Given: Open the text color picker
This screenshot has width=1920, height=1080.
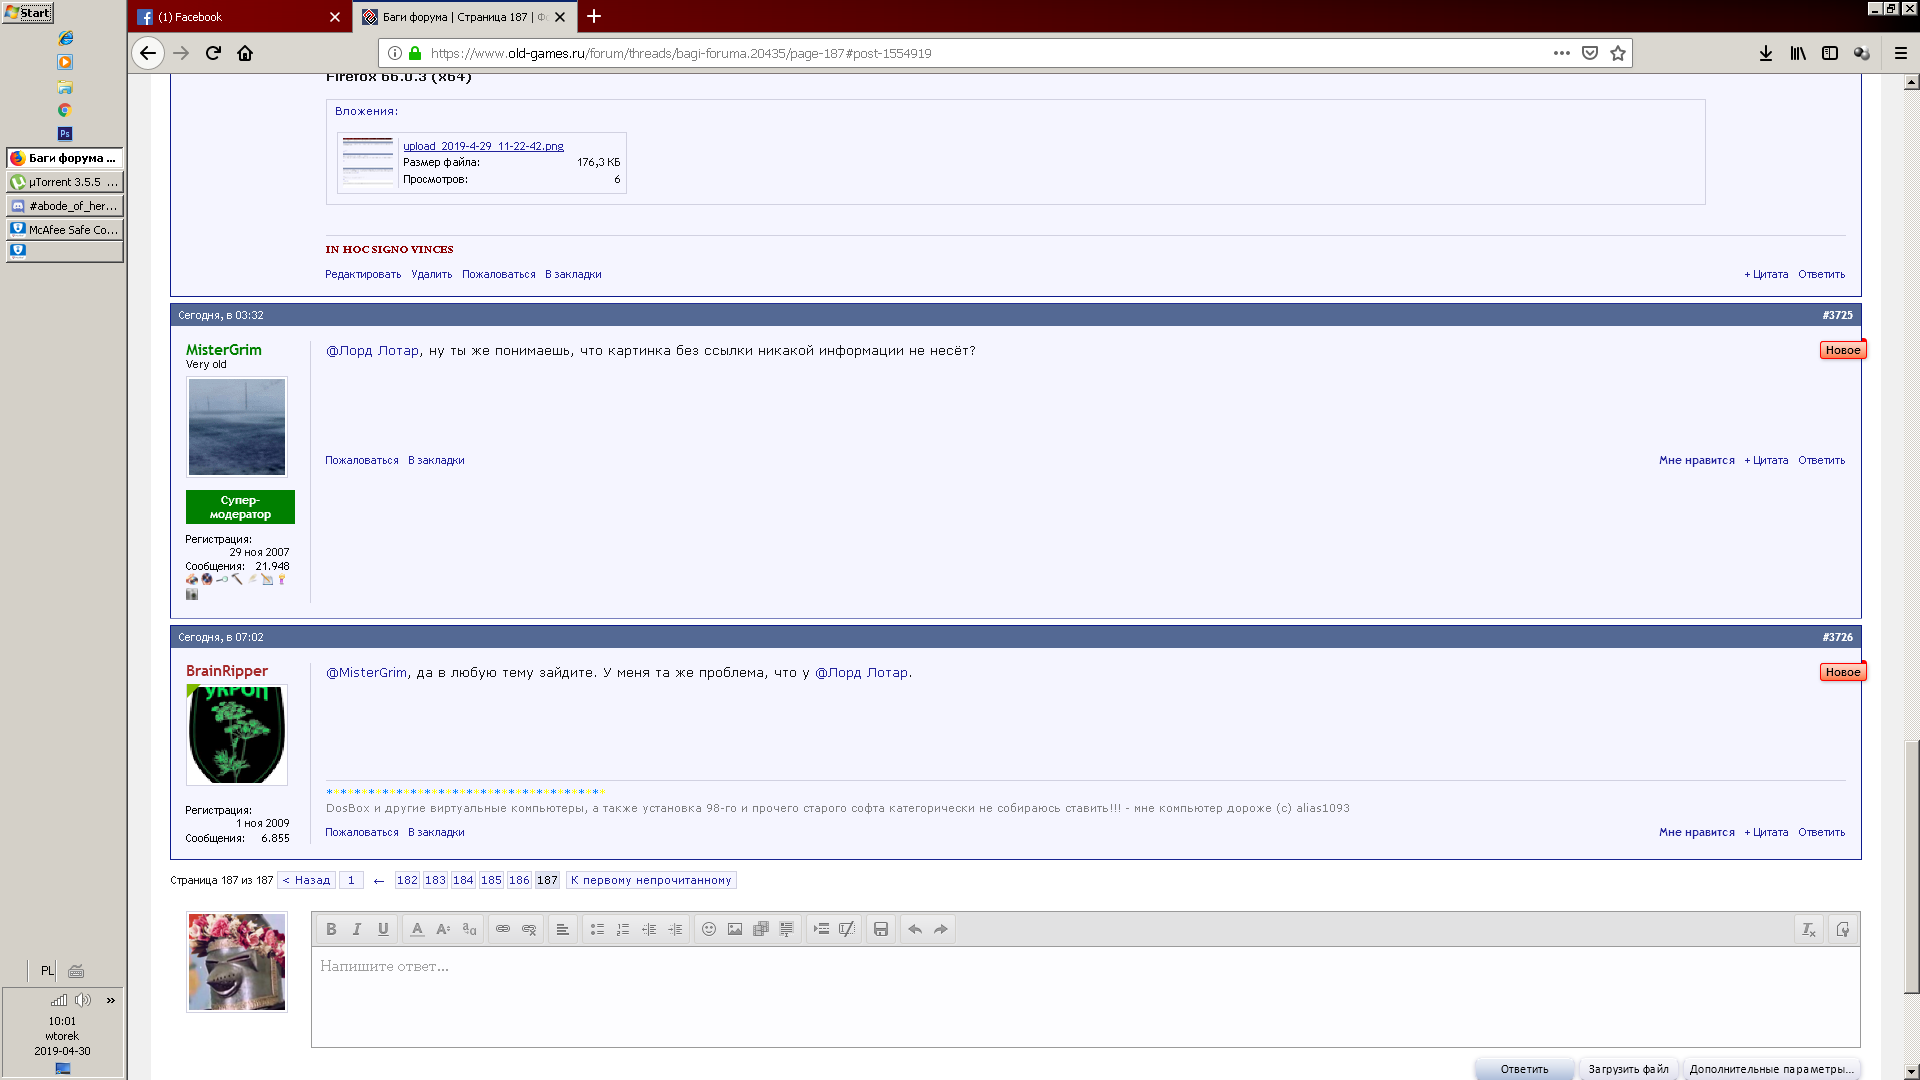Looking at the screenshot, I should [x=417, y=929].
